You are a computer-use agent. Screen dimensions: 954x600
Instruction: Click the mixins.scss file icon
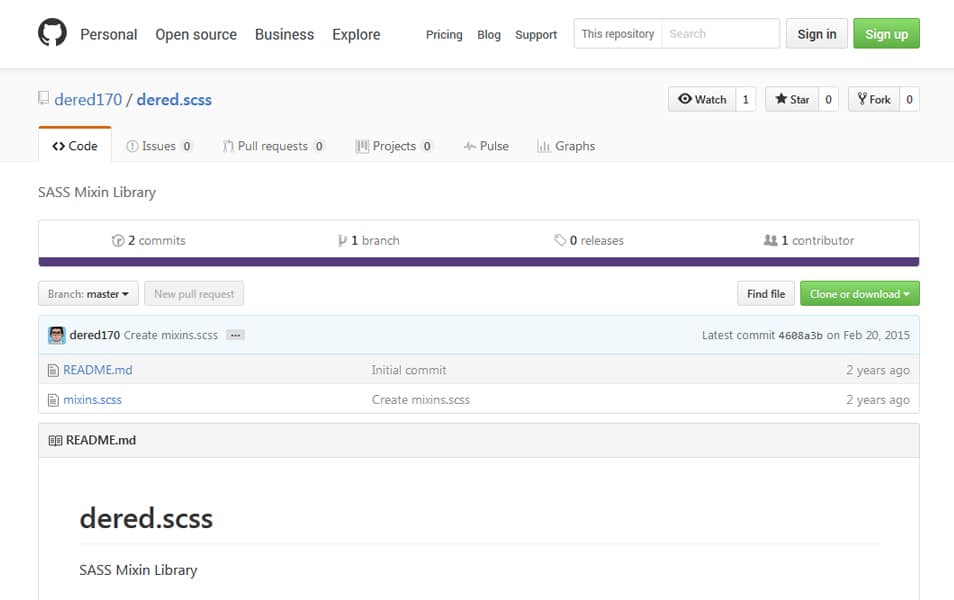54,400
